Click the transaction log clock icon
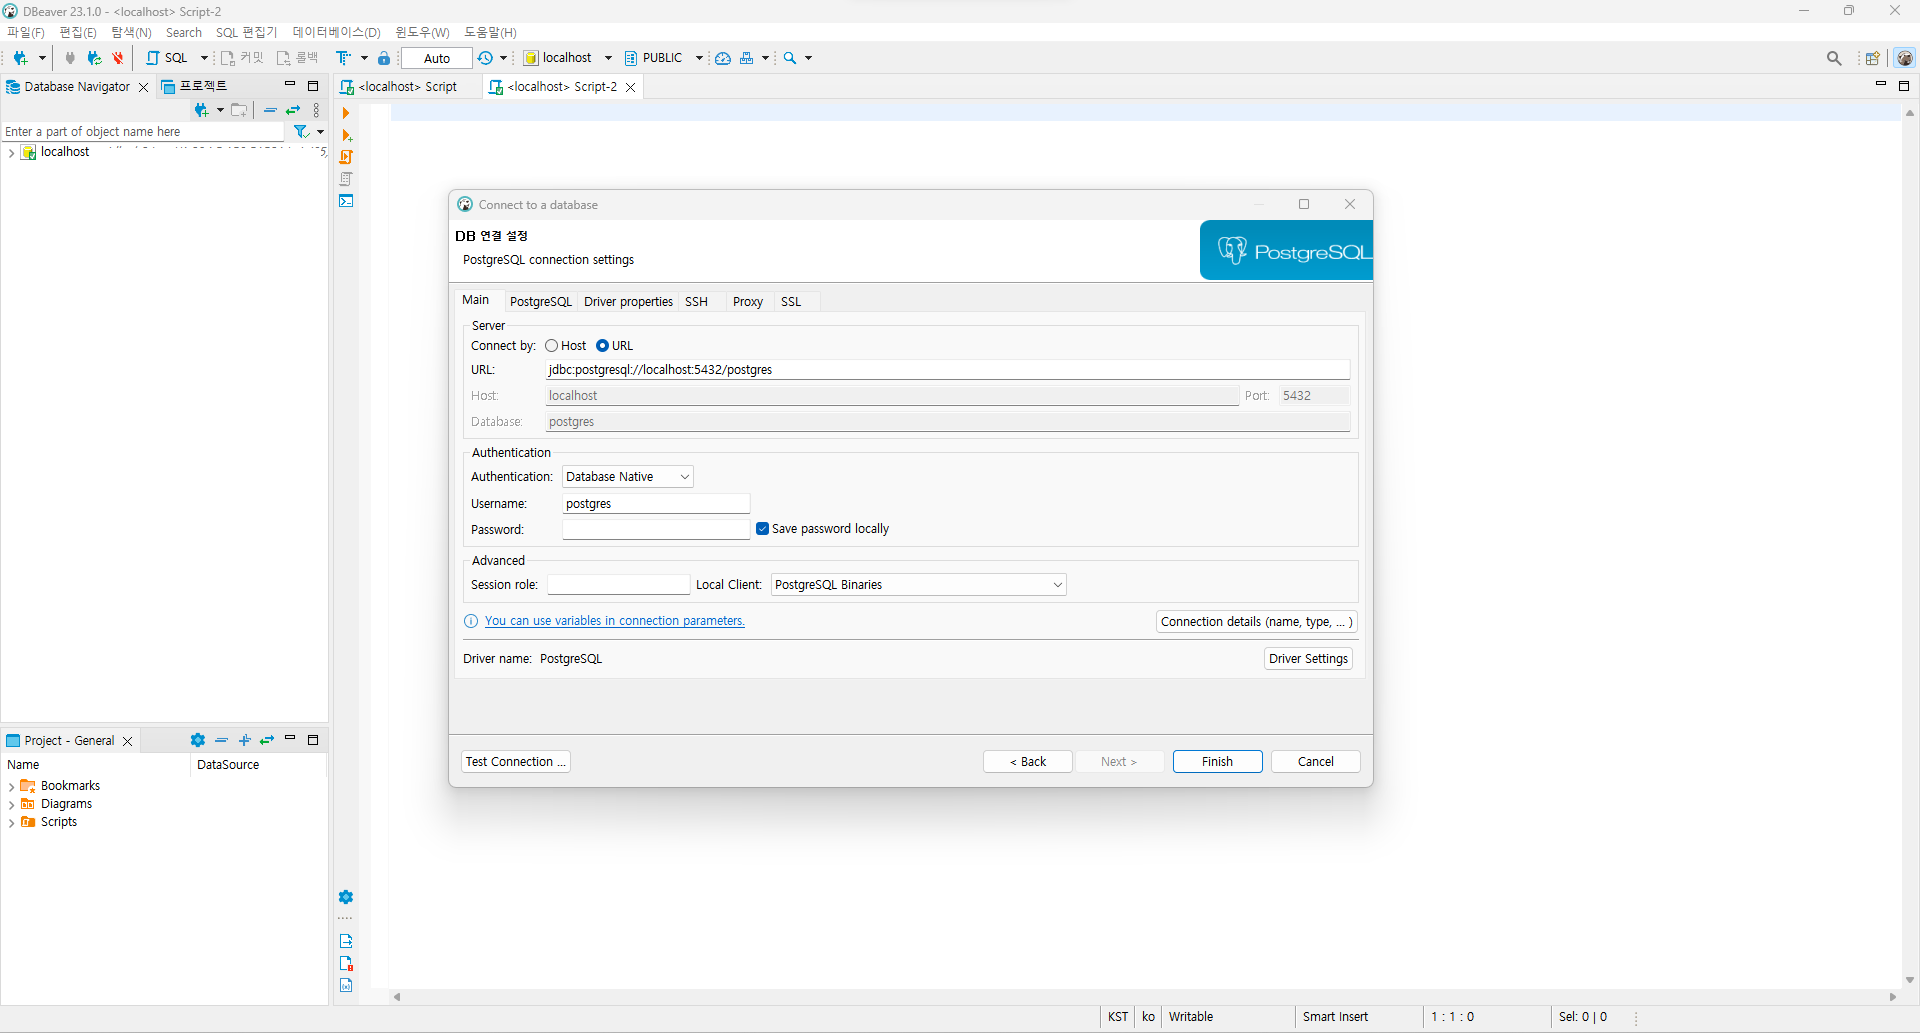Screen dimensions: 1920x1033 point(485,58)
